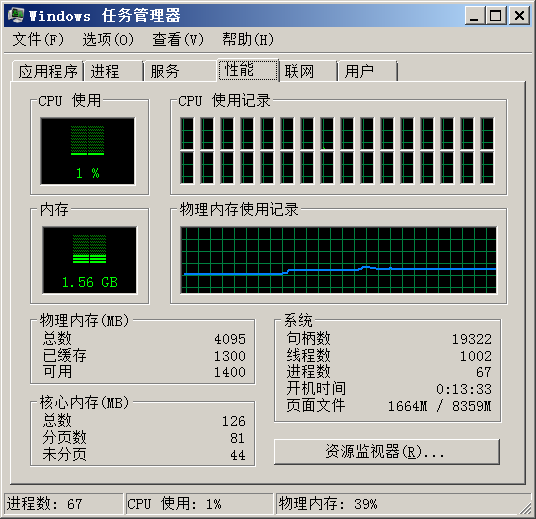This screenshot has width=536, height=519.
Task: Switch to the 应用程序 tab
Action: (48, 71)
